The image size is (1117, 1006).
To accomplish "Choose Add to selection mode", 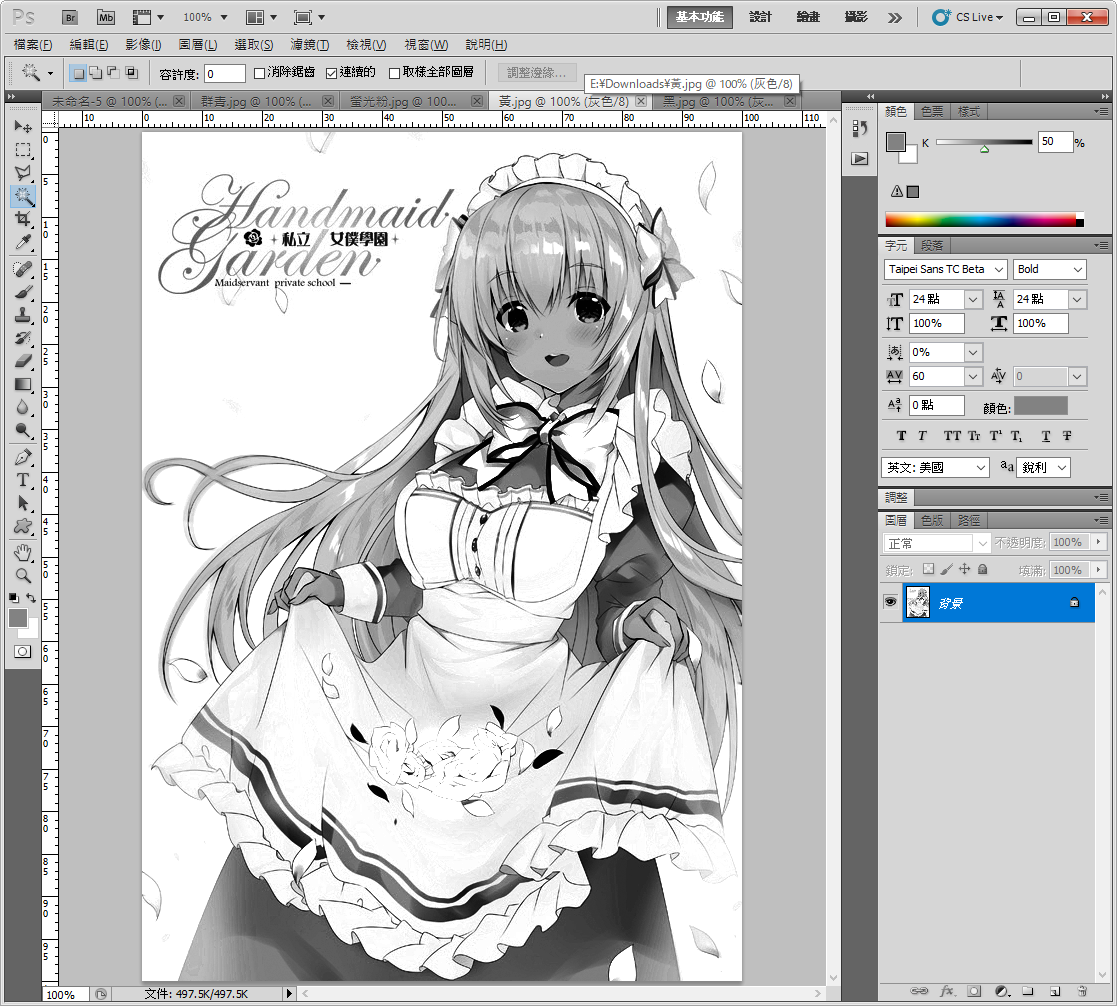I will click(x=95, y=73).
